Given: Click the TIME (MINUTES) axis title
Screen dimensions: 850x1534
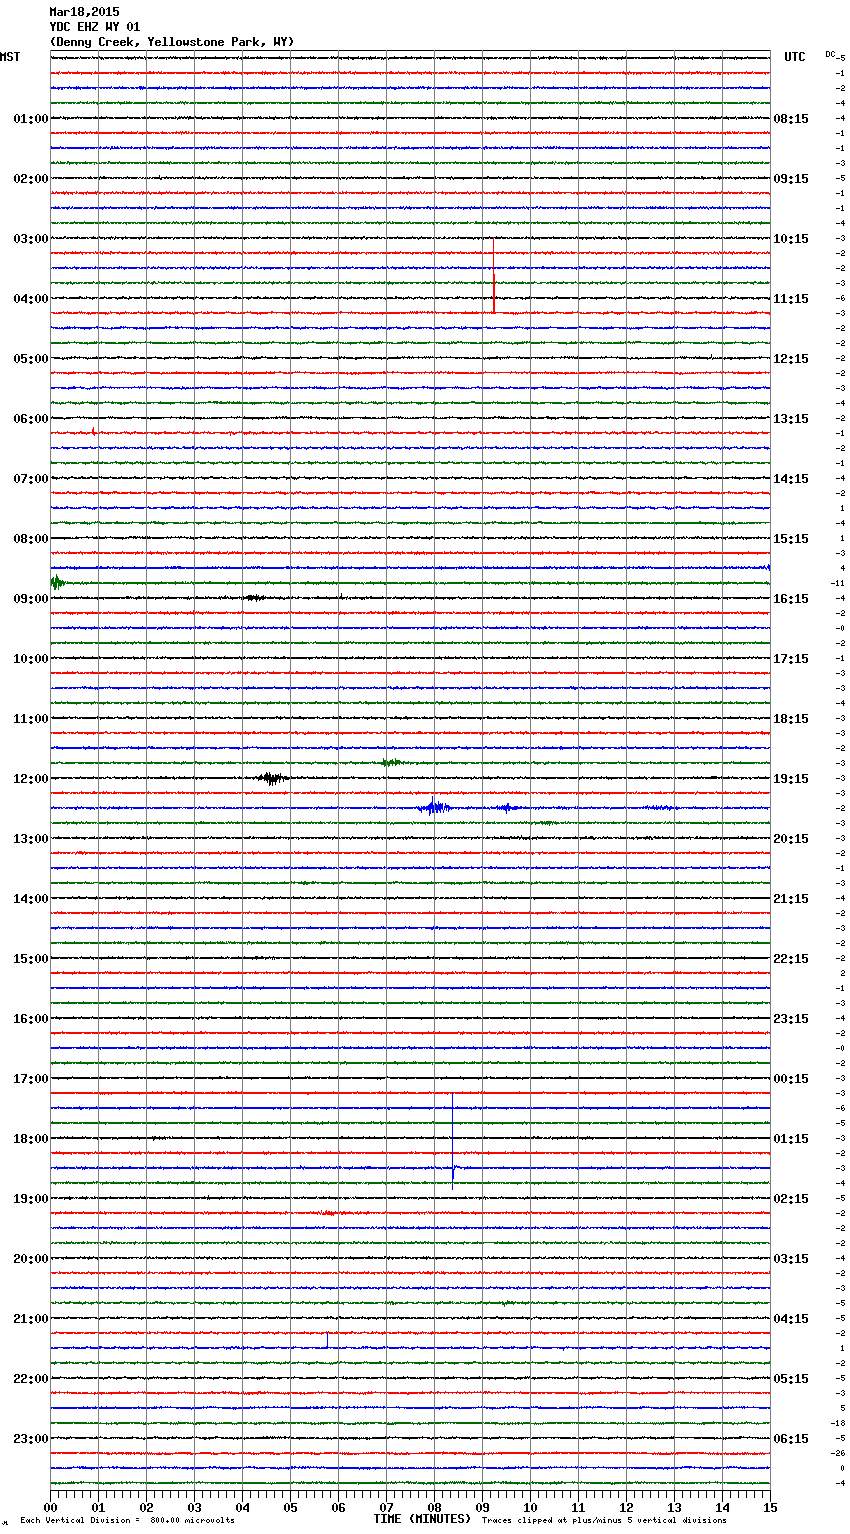Looking at the screenshot, I should tap(422, 1519).
